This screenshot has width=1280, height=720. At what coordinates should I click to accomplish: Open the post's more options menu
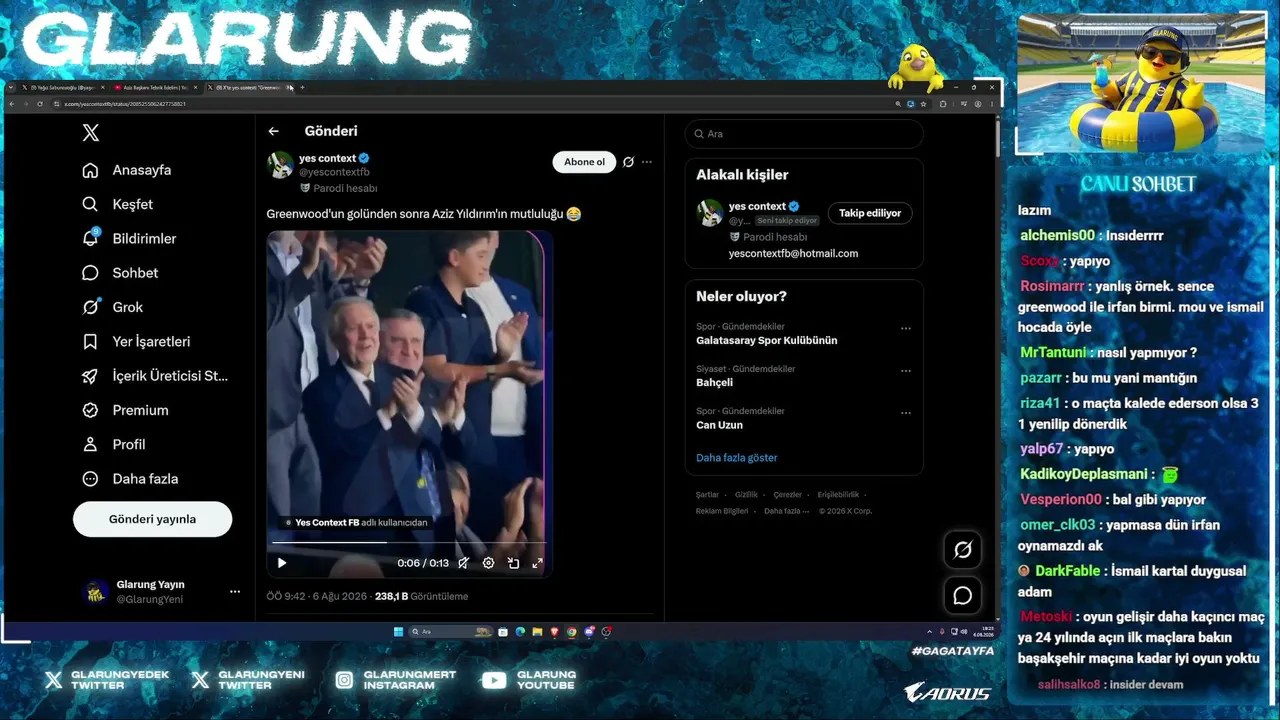pos(647,162)
